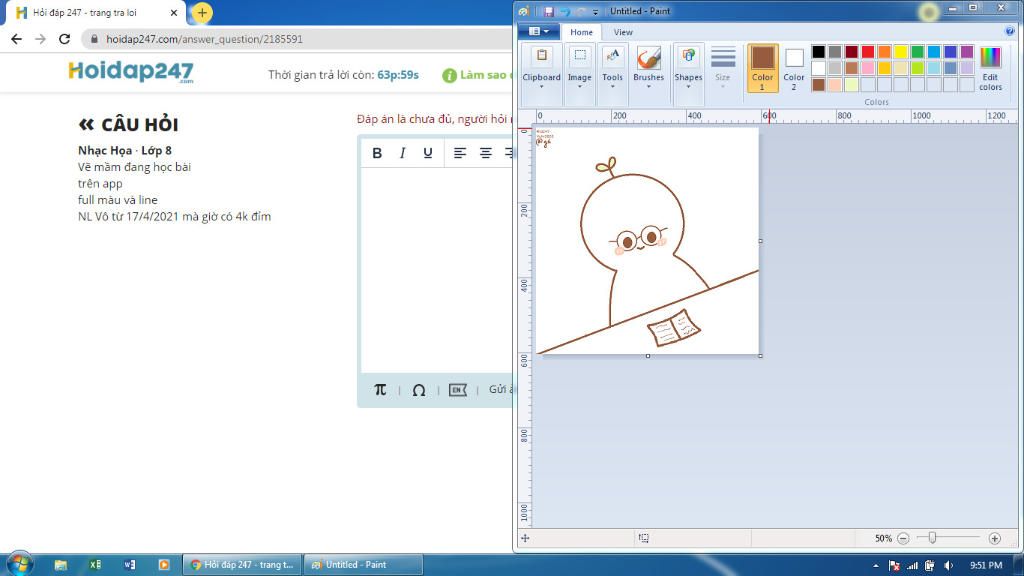Viewport: 1024px width, 576px height.
Task: Align text center in the editor
Action: [485, 153]
